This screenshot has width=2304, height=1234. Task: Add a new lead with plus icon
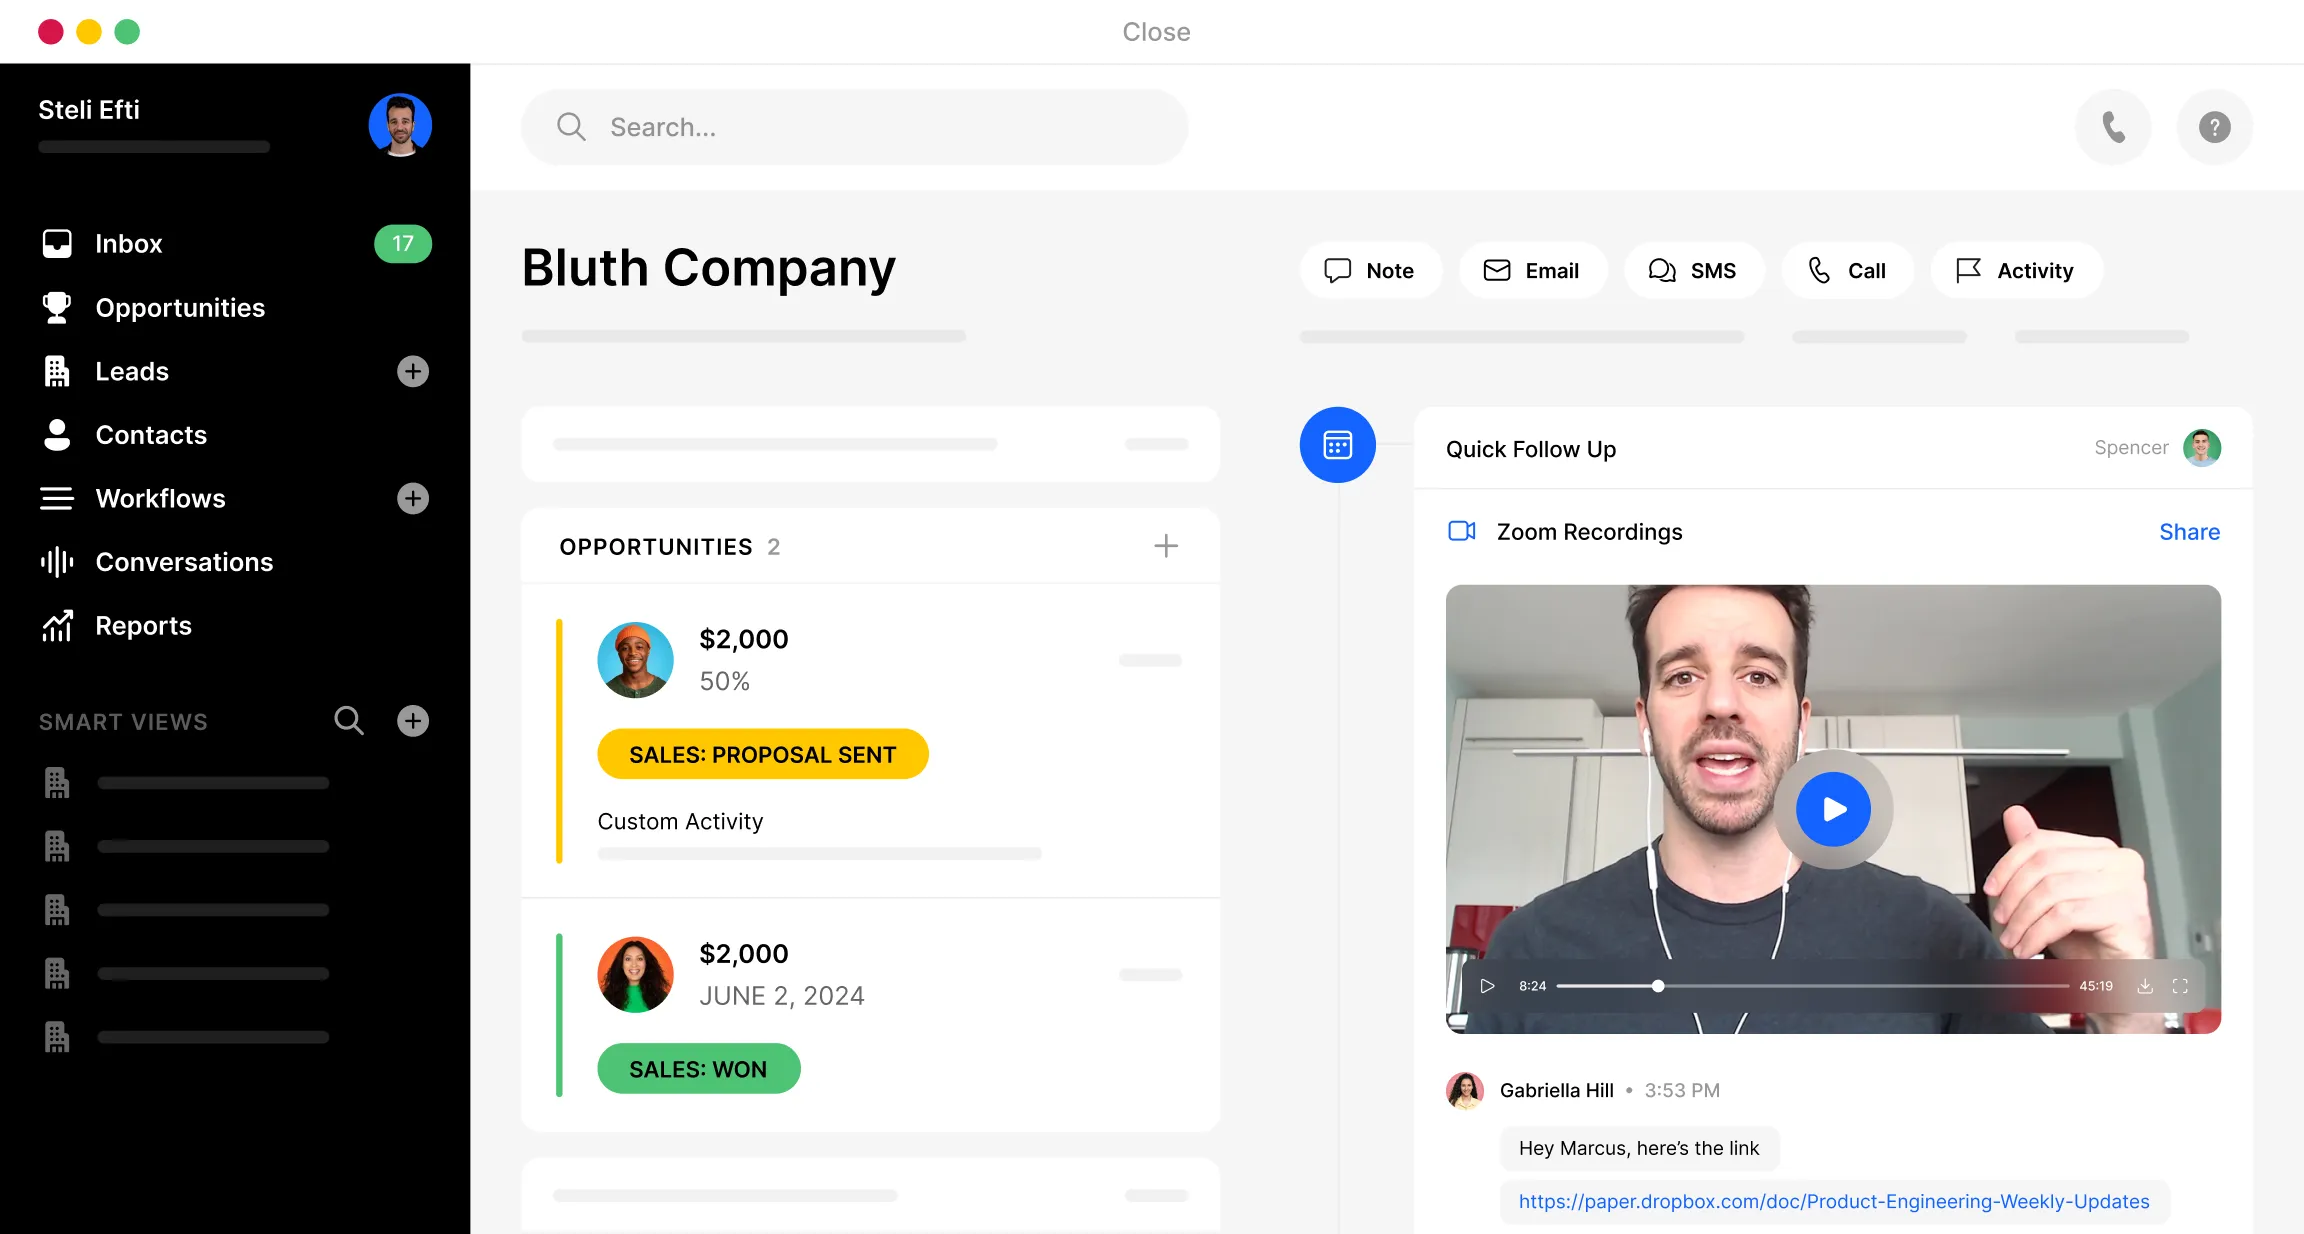click(413, 372)
